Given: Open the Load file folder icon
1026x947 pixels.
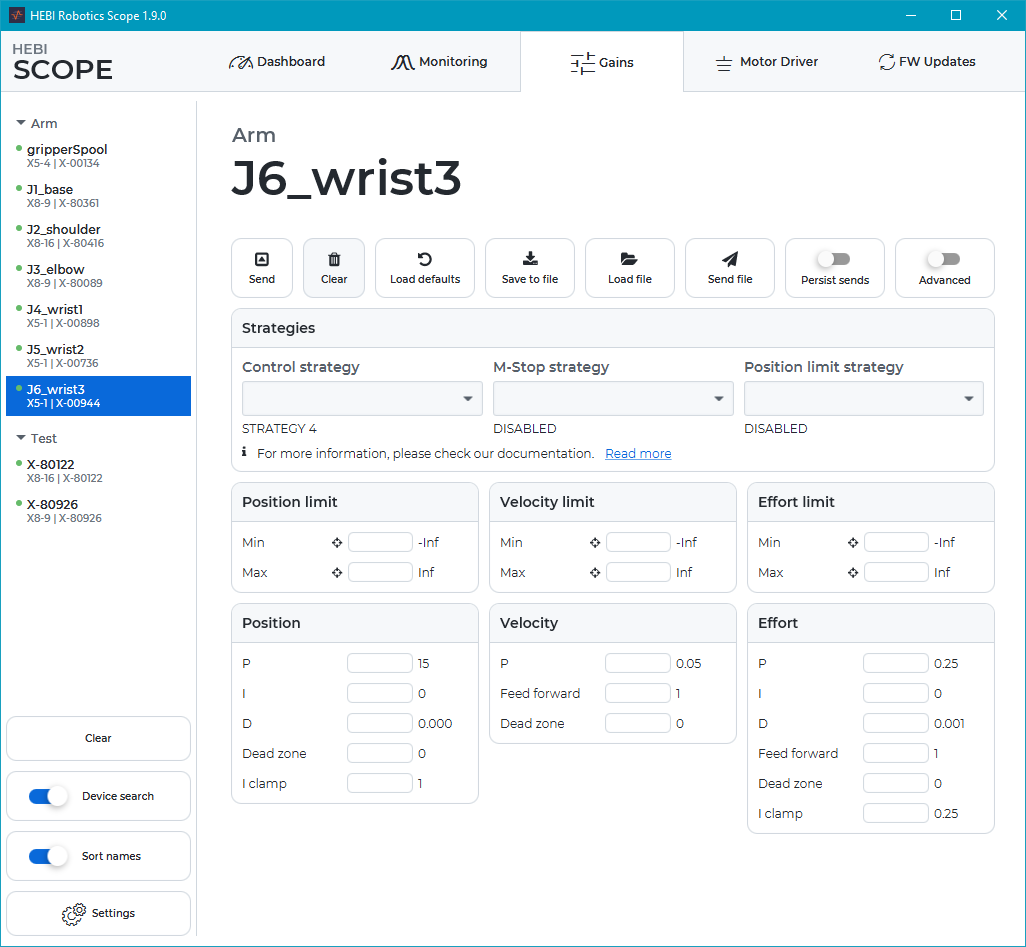Looking at the screenshot, I should point(630,259).
